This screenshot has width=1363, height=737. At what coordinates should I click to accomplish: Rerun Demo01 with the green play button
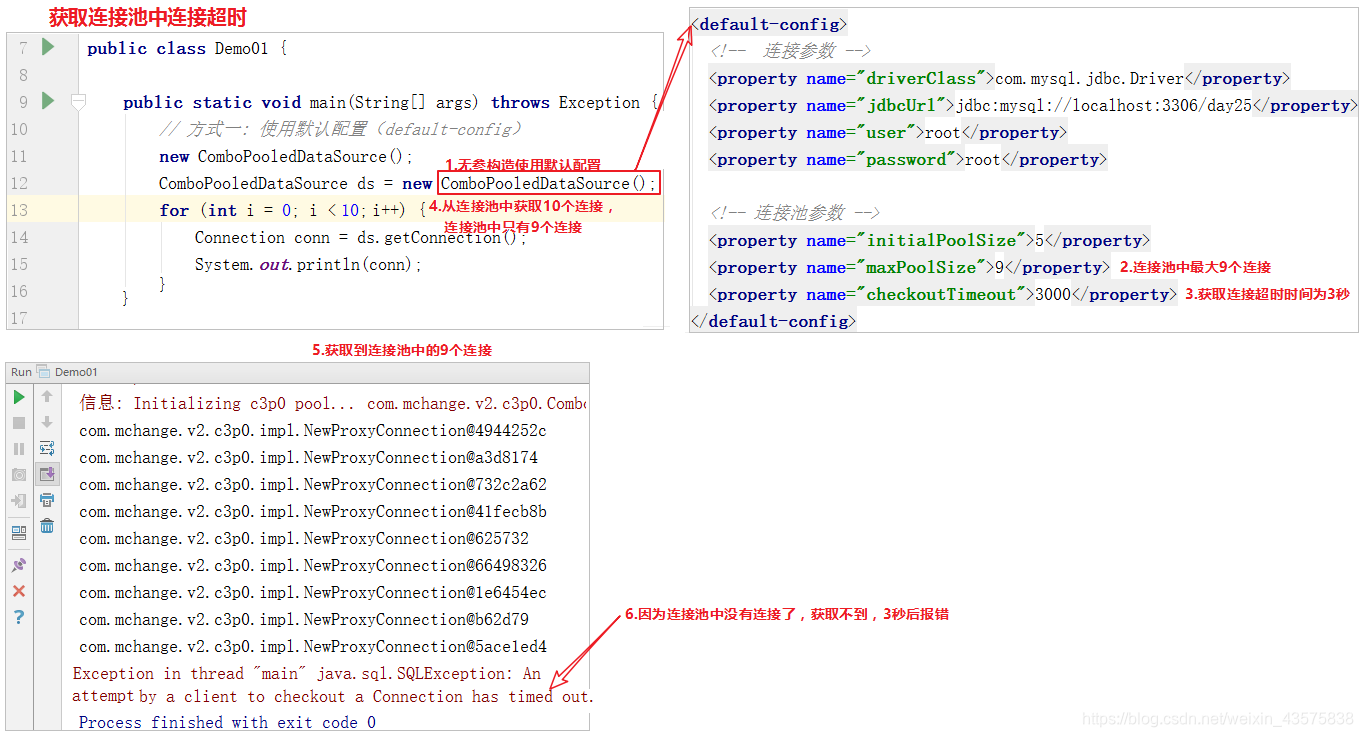pyautogui.click(x=19, y=397)
